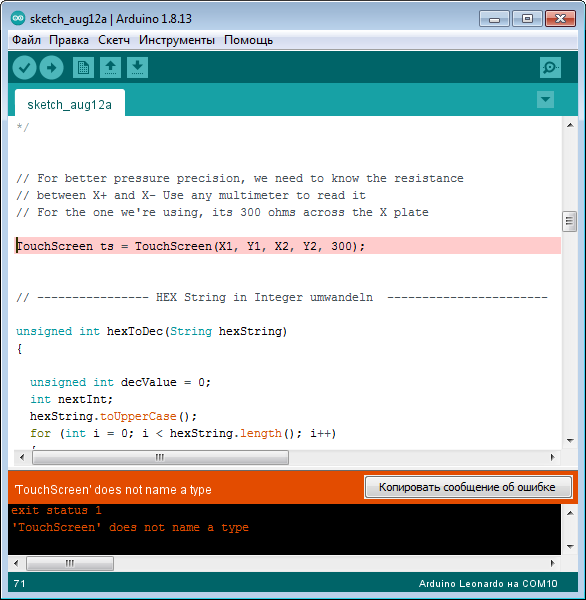This screenshot has height=600, width=586.
Task: Click the 'hexString.toUpperCase();' line
Action: 113,416
